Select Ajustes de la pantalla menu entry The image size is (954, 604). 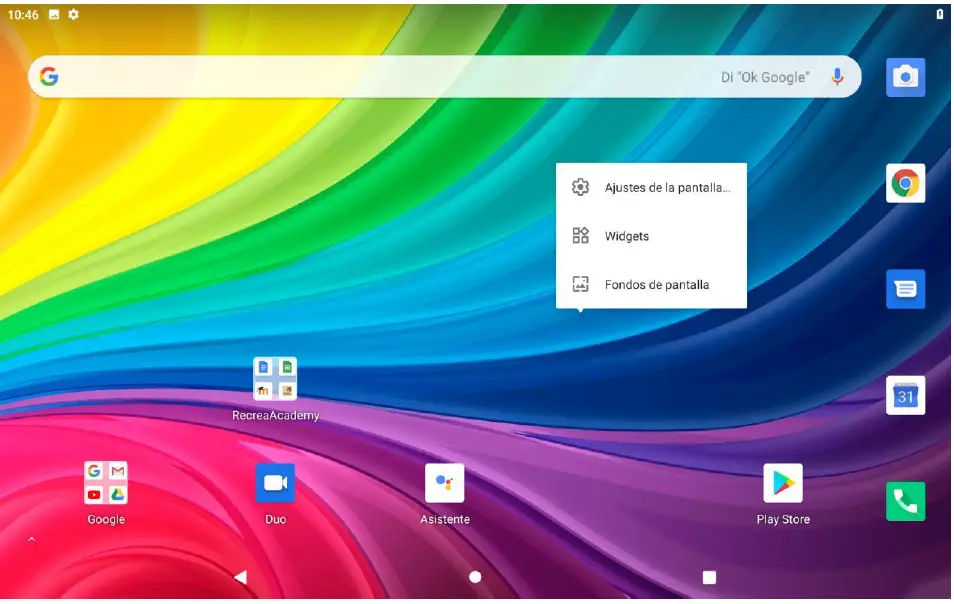[x=652, y=187]
